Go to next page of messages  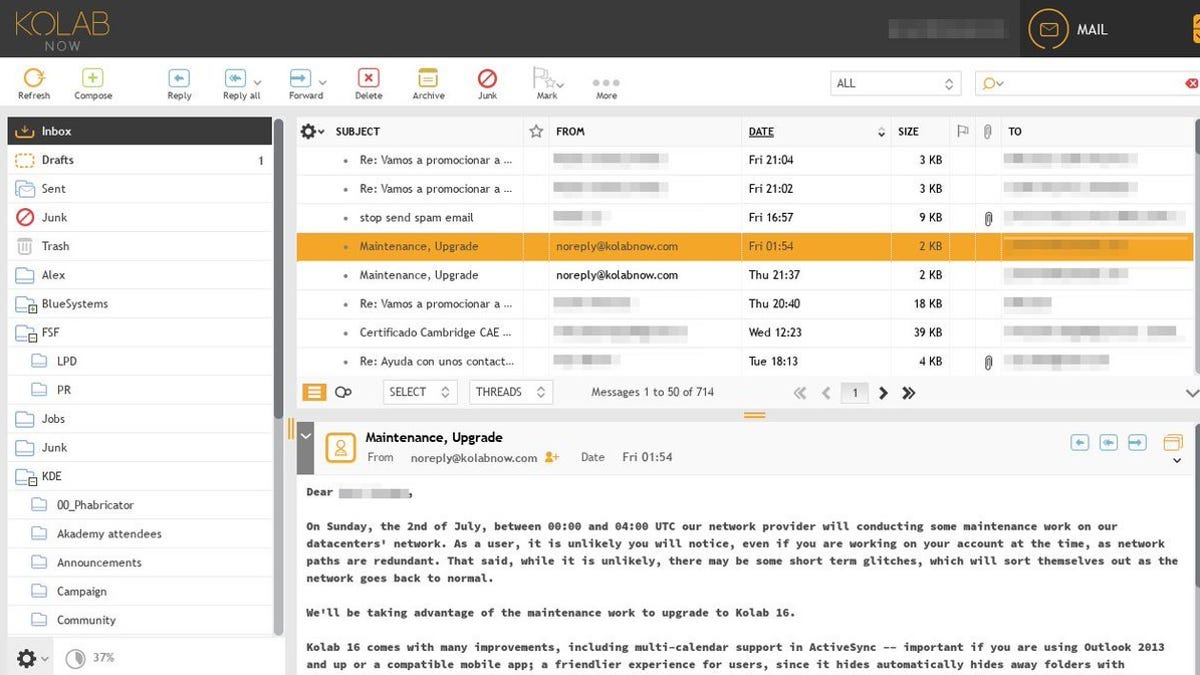point(883,393)
